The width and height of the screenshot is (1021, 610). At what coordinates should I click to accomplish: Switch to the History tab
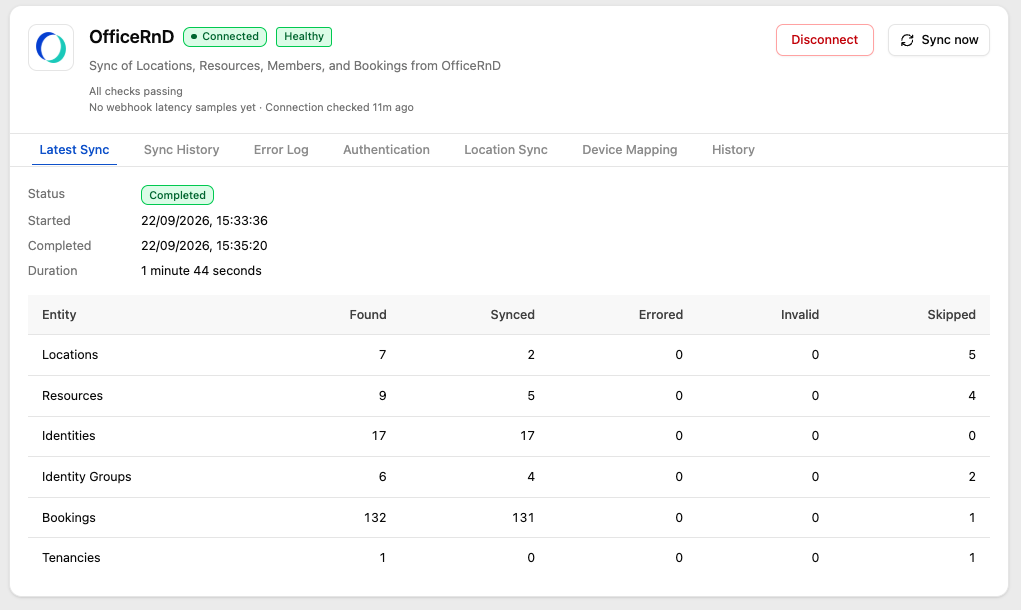[733, 150]
